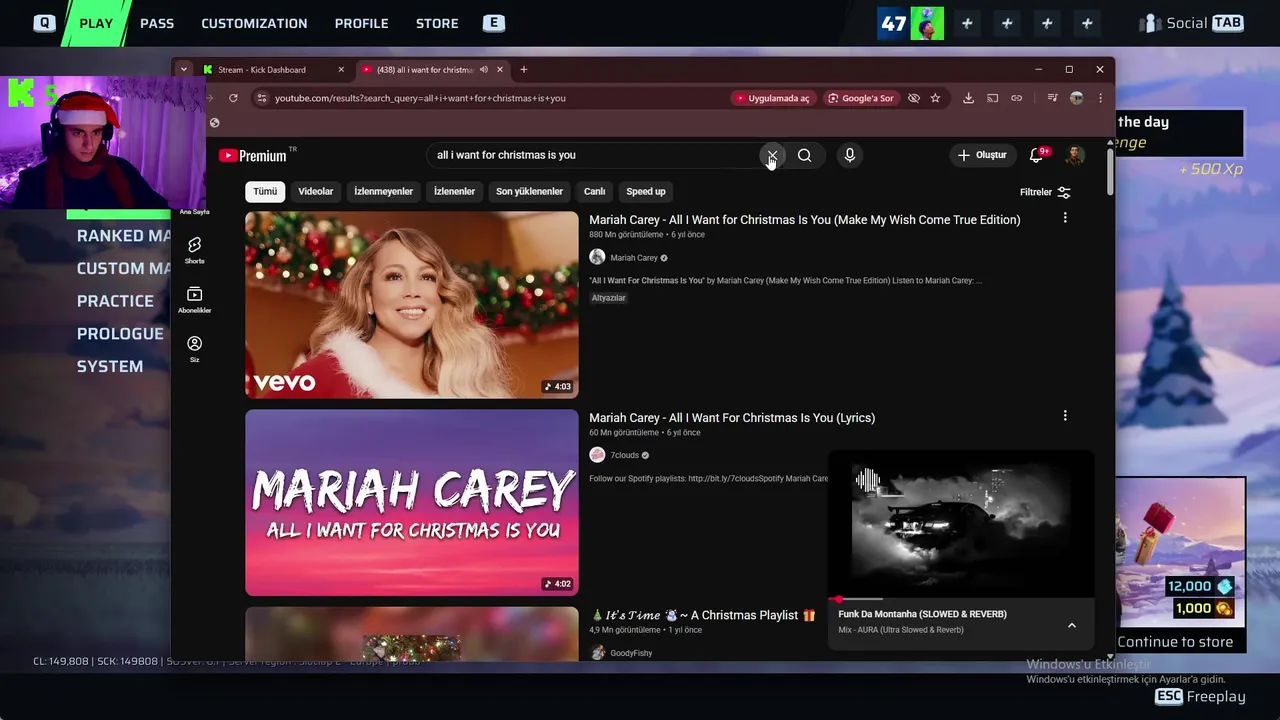
Task: Open more options for Make My Wish video
Action: click(1064, 218)
